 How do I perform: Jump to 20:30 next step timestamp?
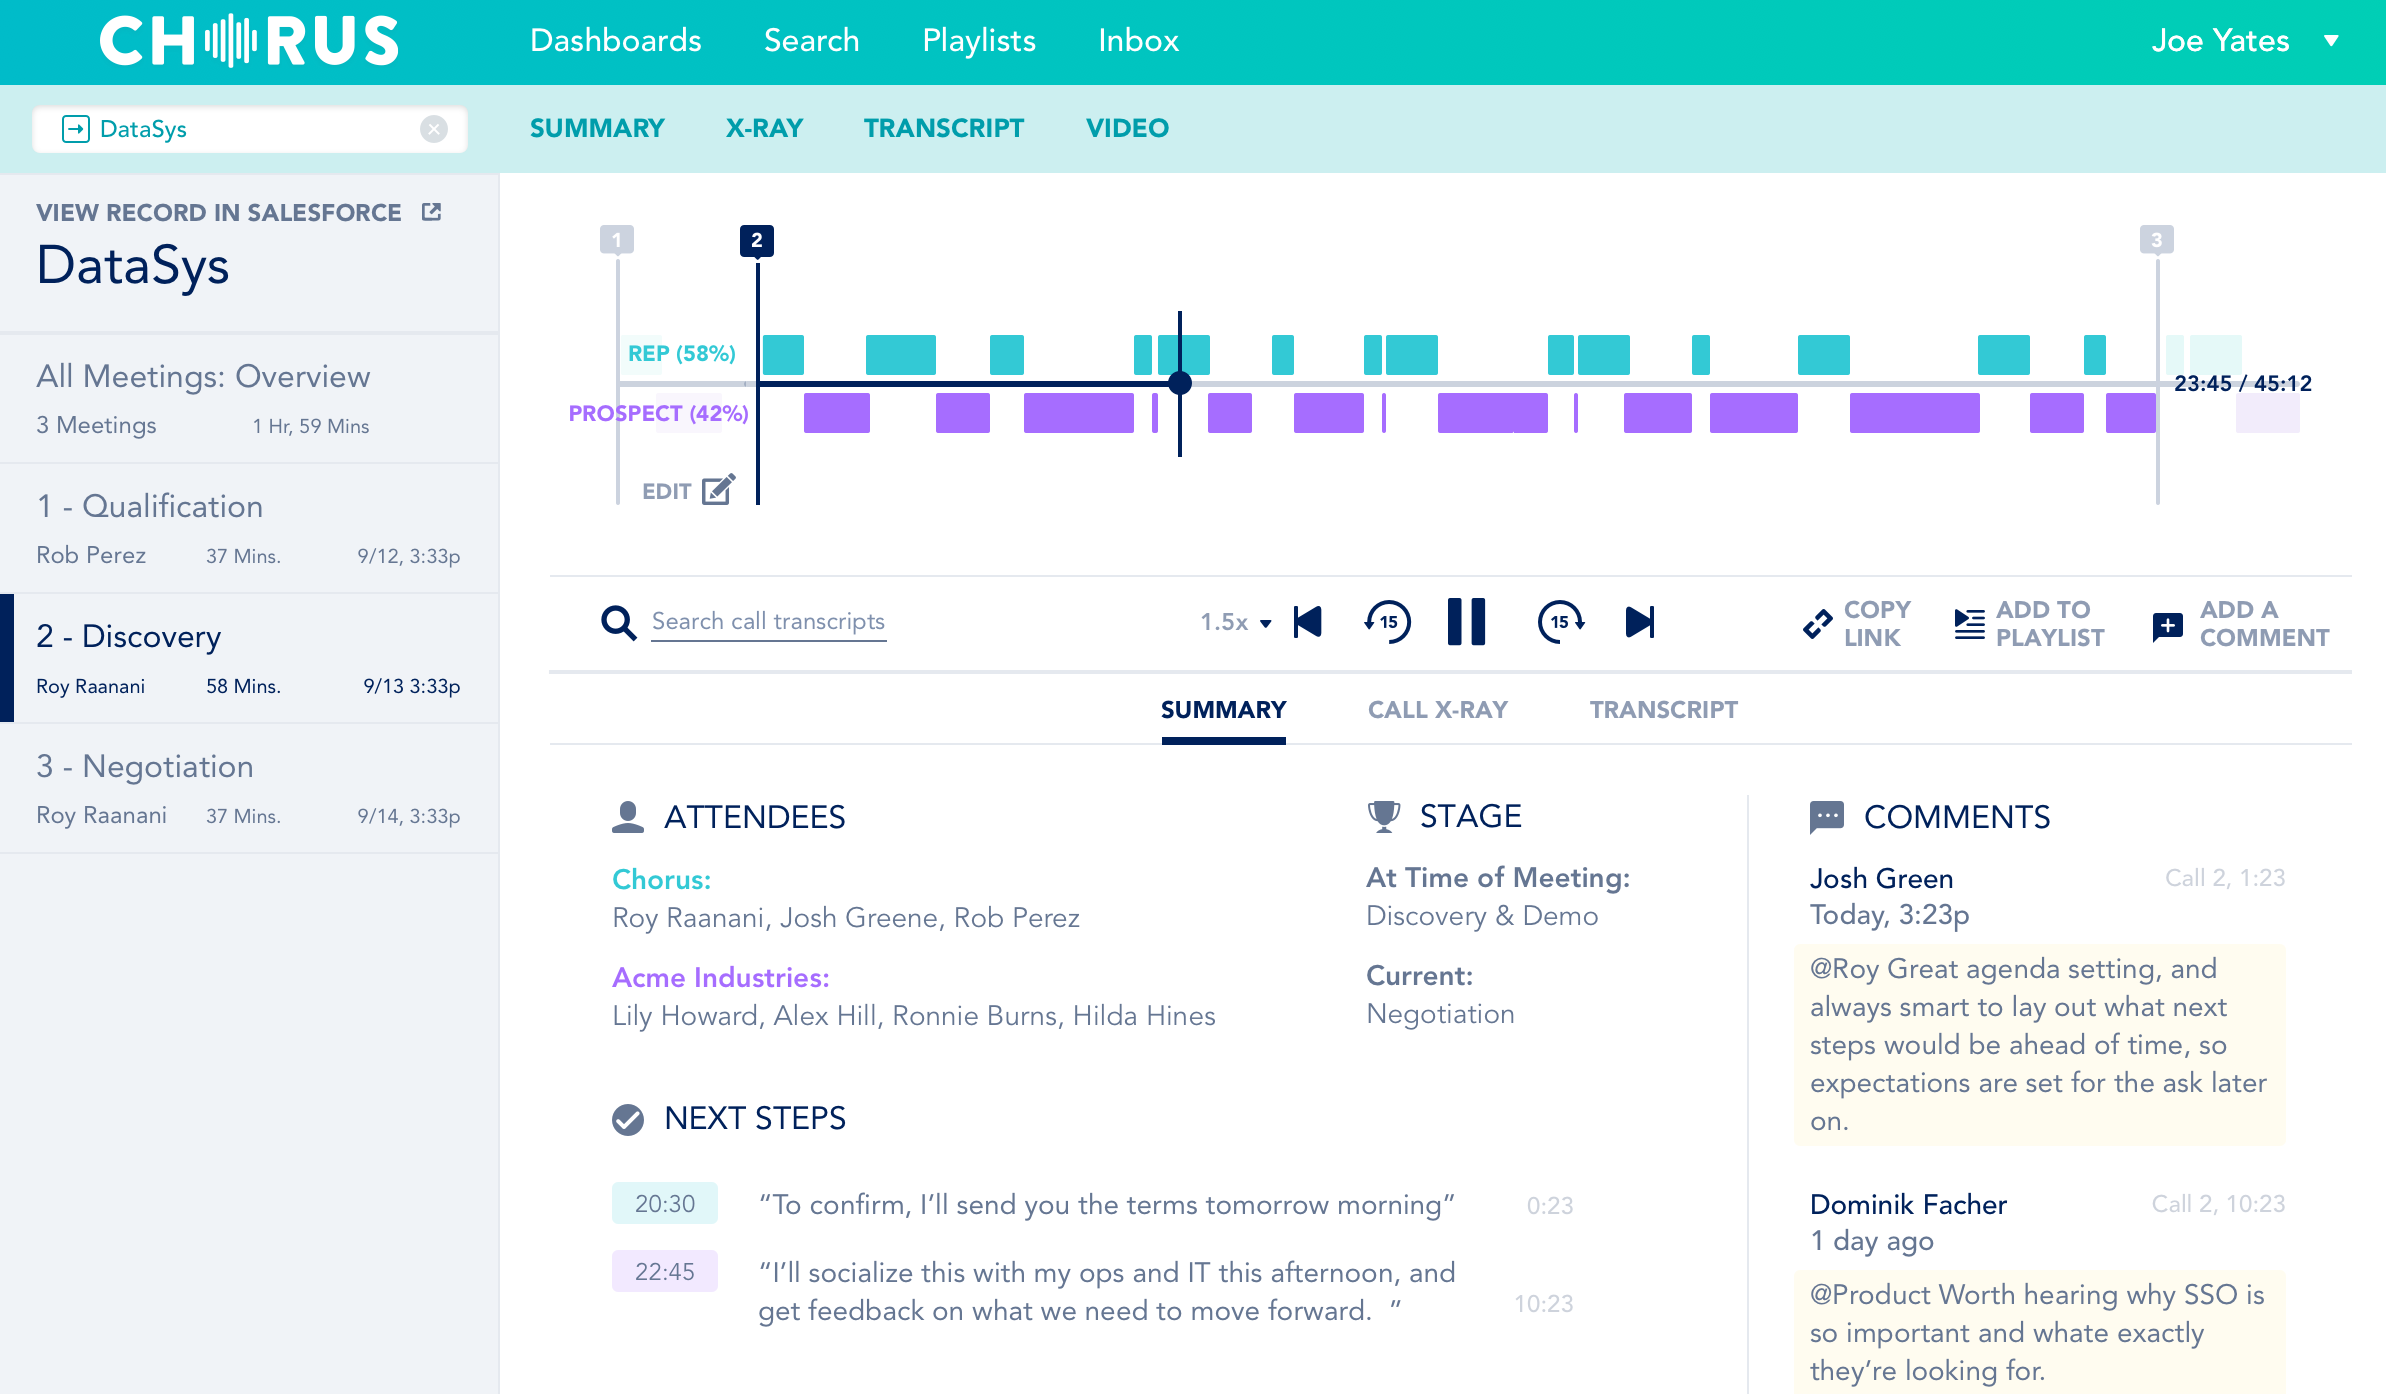664,1204
